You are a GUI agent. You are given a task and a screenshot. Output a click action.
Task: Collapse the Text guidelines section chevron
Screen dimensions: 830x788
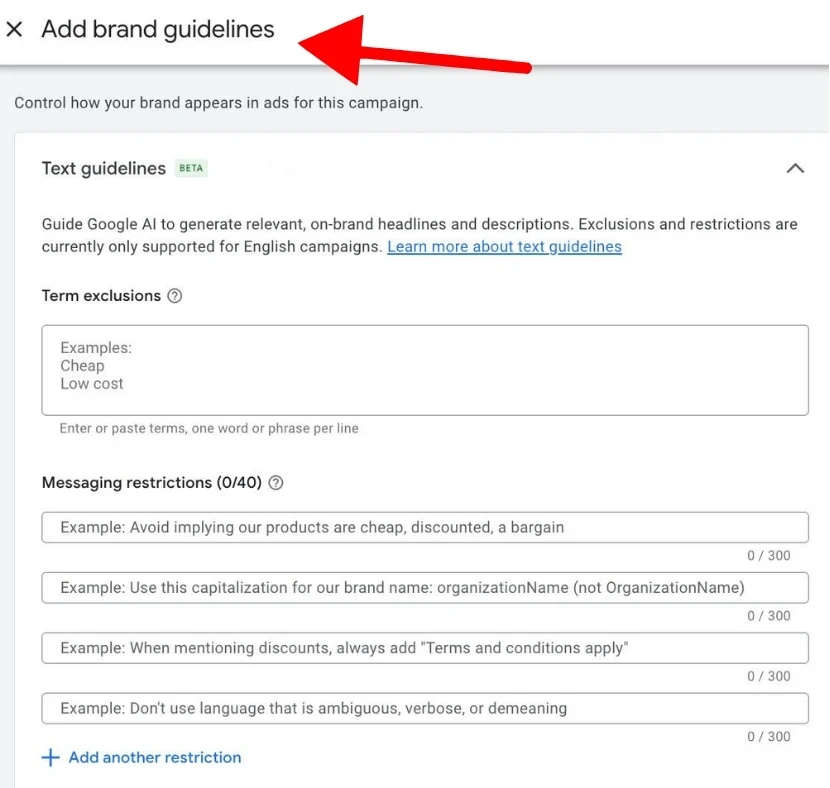click(795, 168)
